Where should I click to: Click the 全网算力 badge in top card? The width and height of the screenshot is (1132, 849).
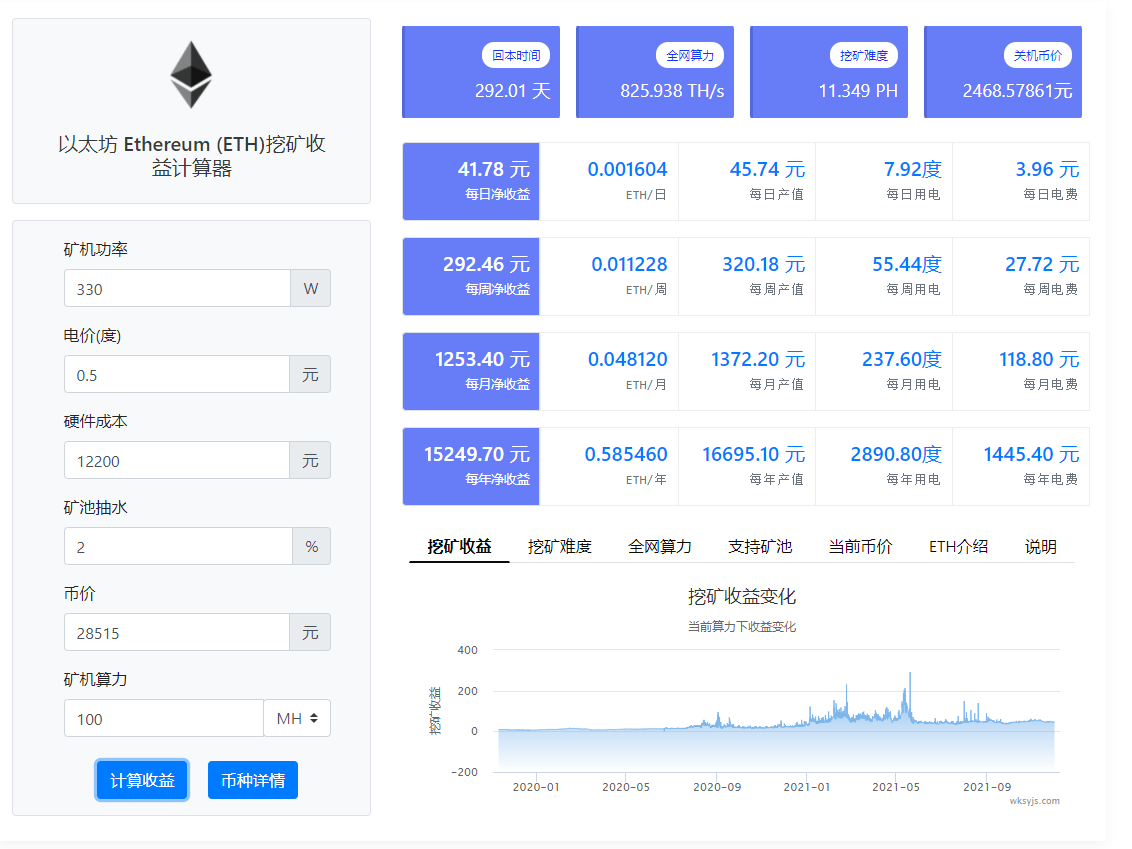pos(690,56)
